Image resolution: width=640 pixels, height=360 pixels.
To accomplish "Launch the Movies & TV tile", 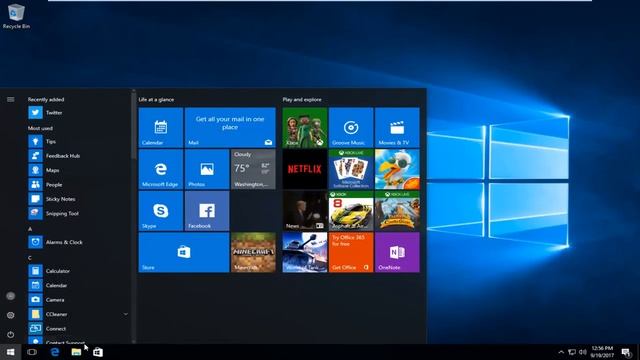I will [397, 127].
